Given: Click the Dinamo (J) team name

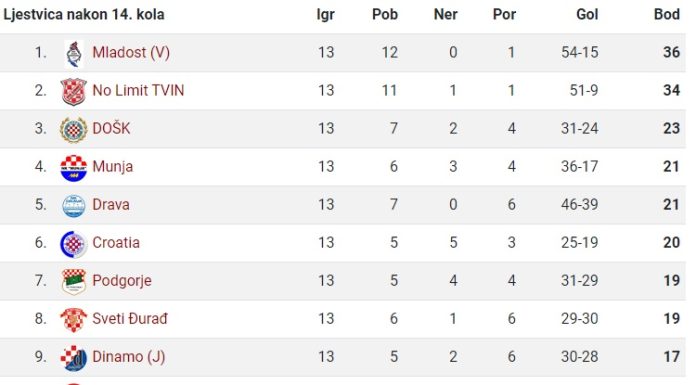Looking at the screenshot, I should click(129, 357).
